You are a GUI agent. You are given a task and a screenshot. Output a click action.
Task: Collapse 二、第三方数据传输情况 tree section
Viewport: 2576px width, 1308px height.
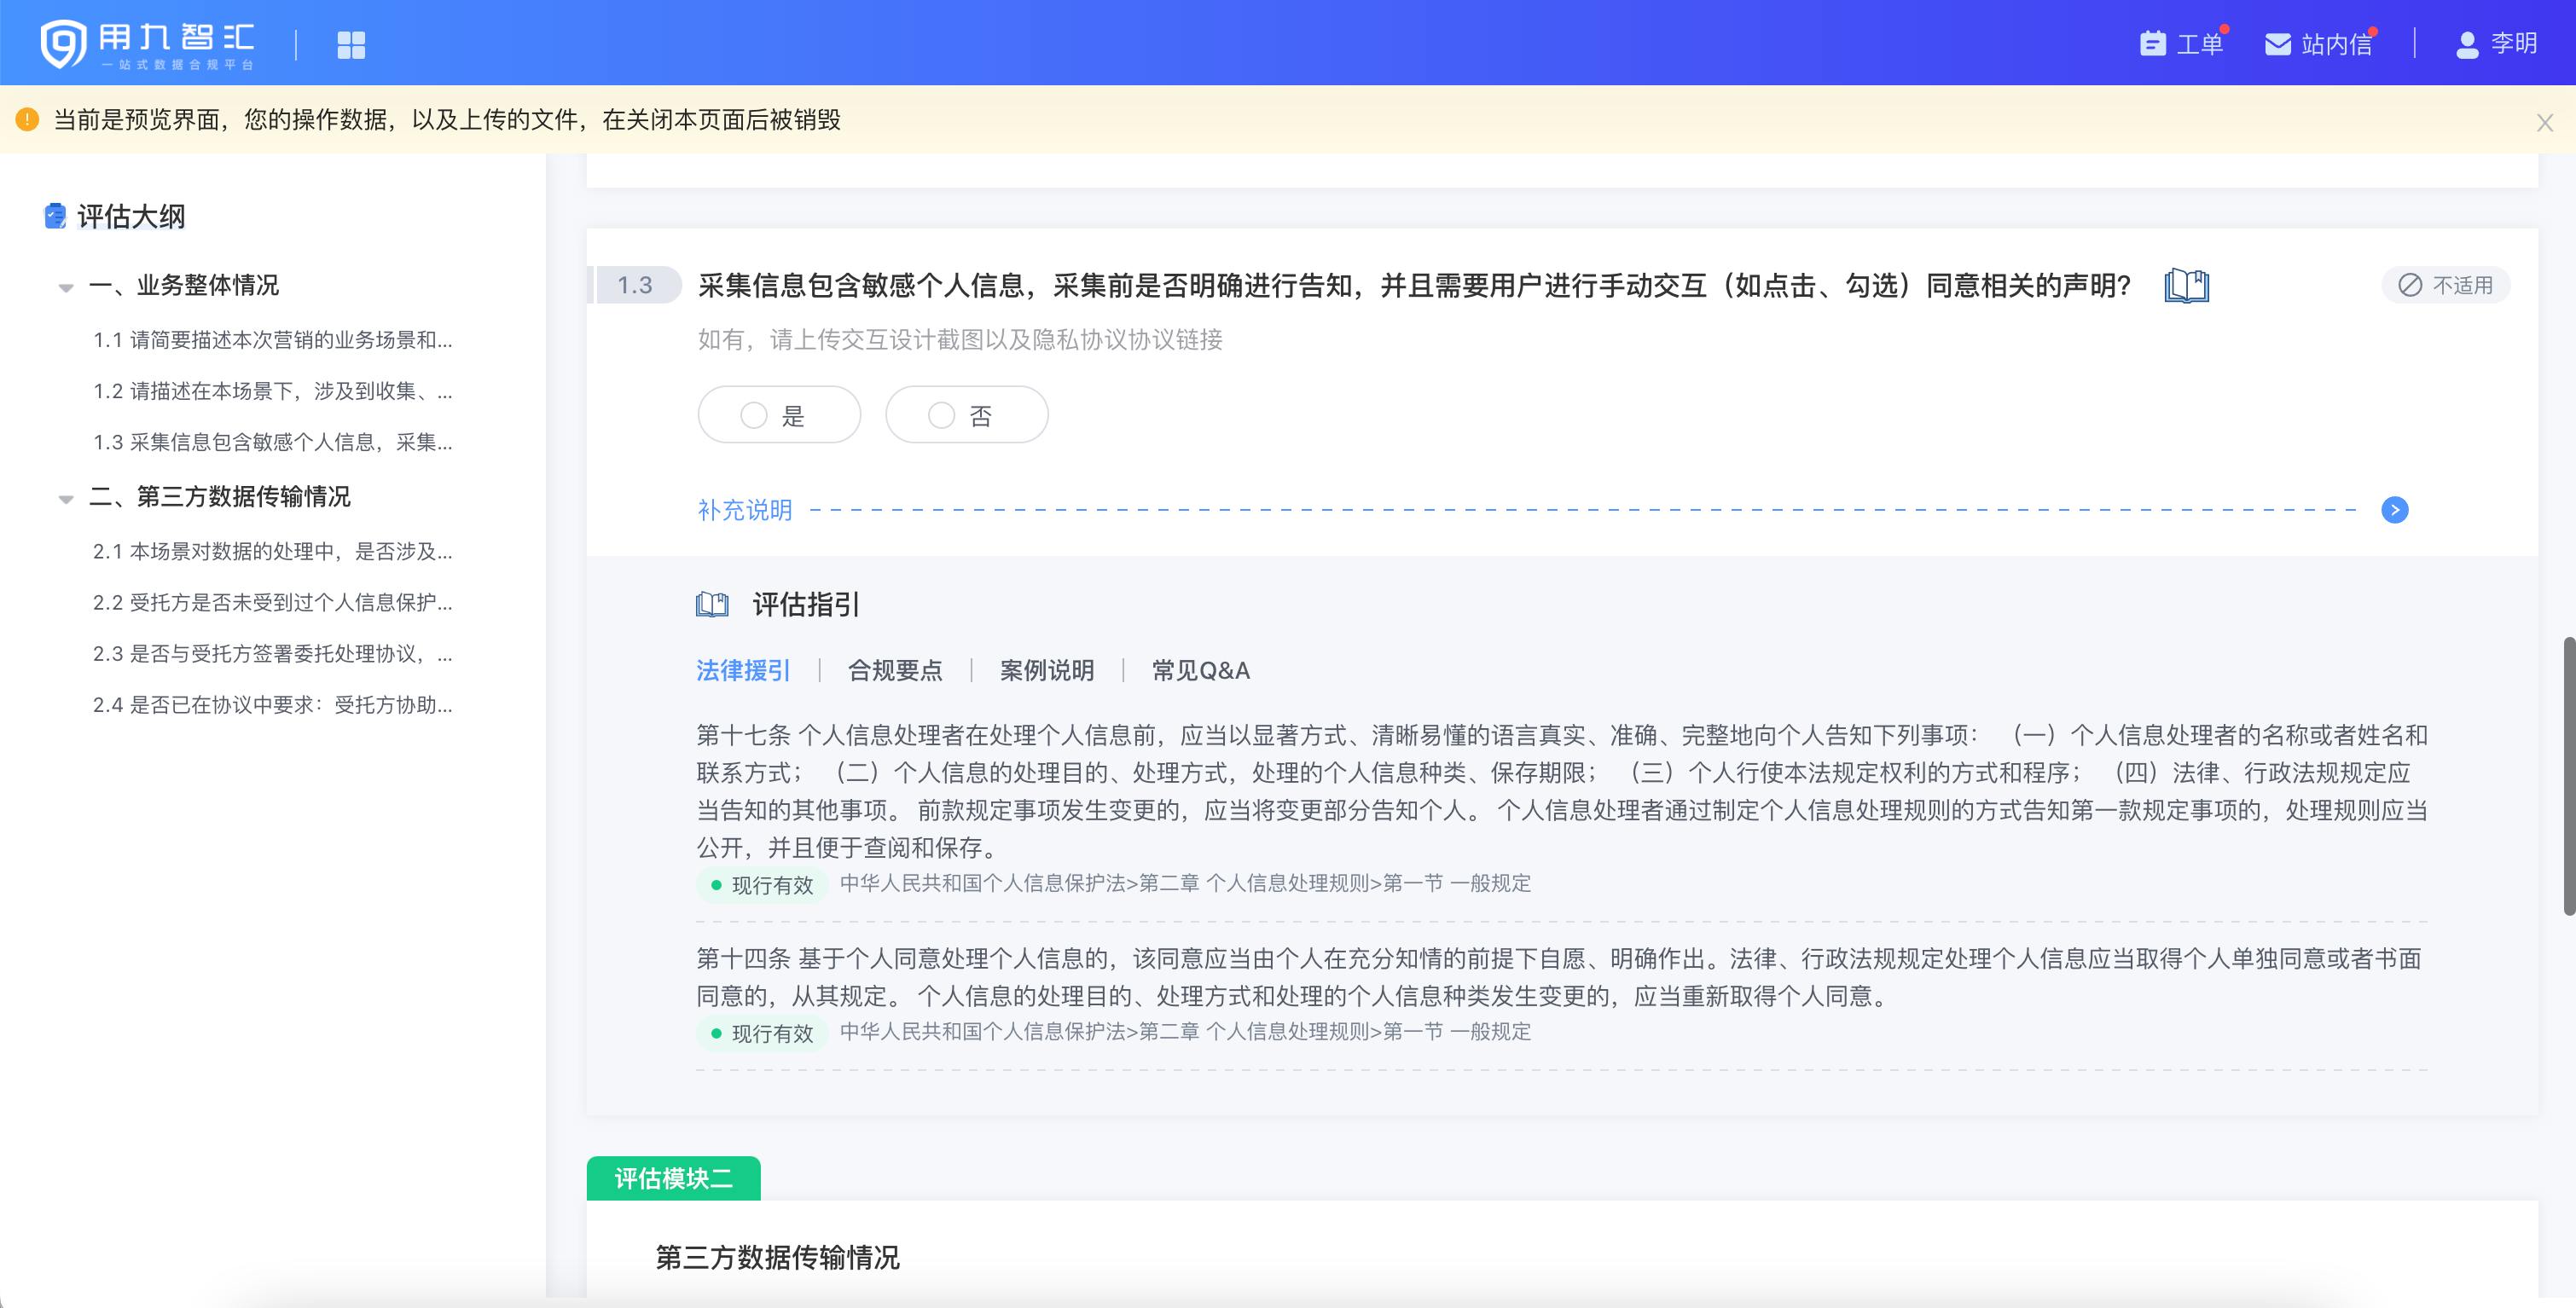(x=66, y=498)
